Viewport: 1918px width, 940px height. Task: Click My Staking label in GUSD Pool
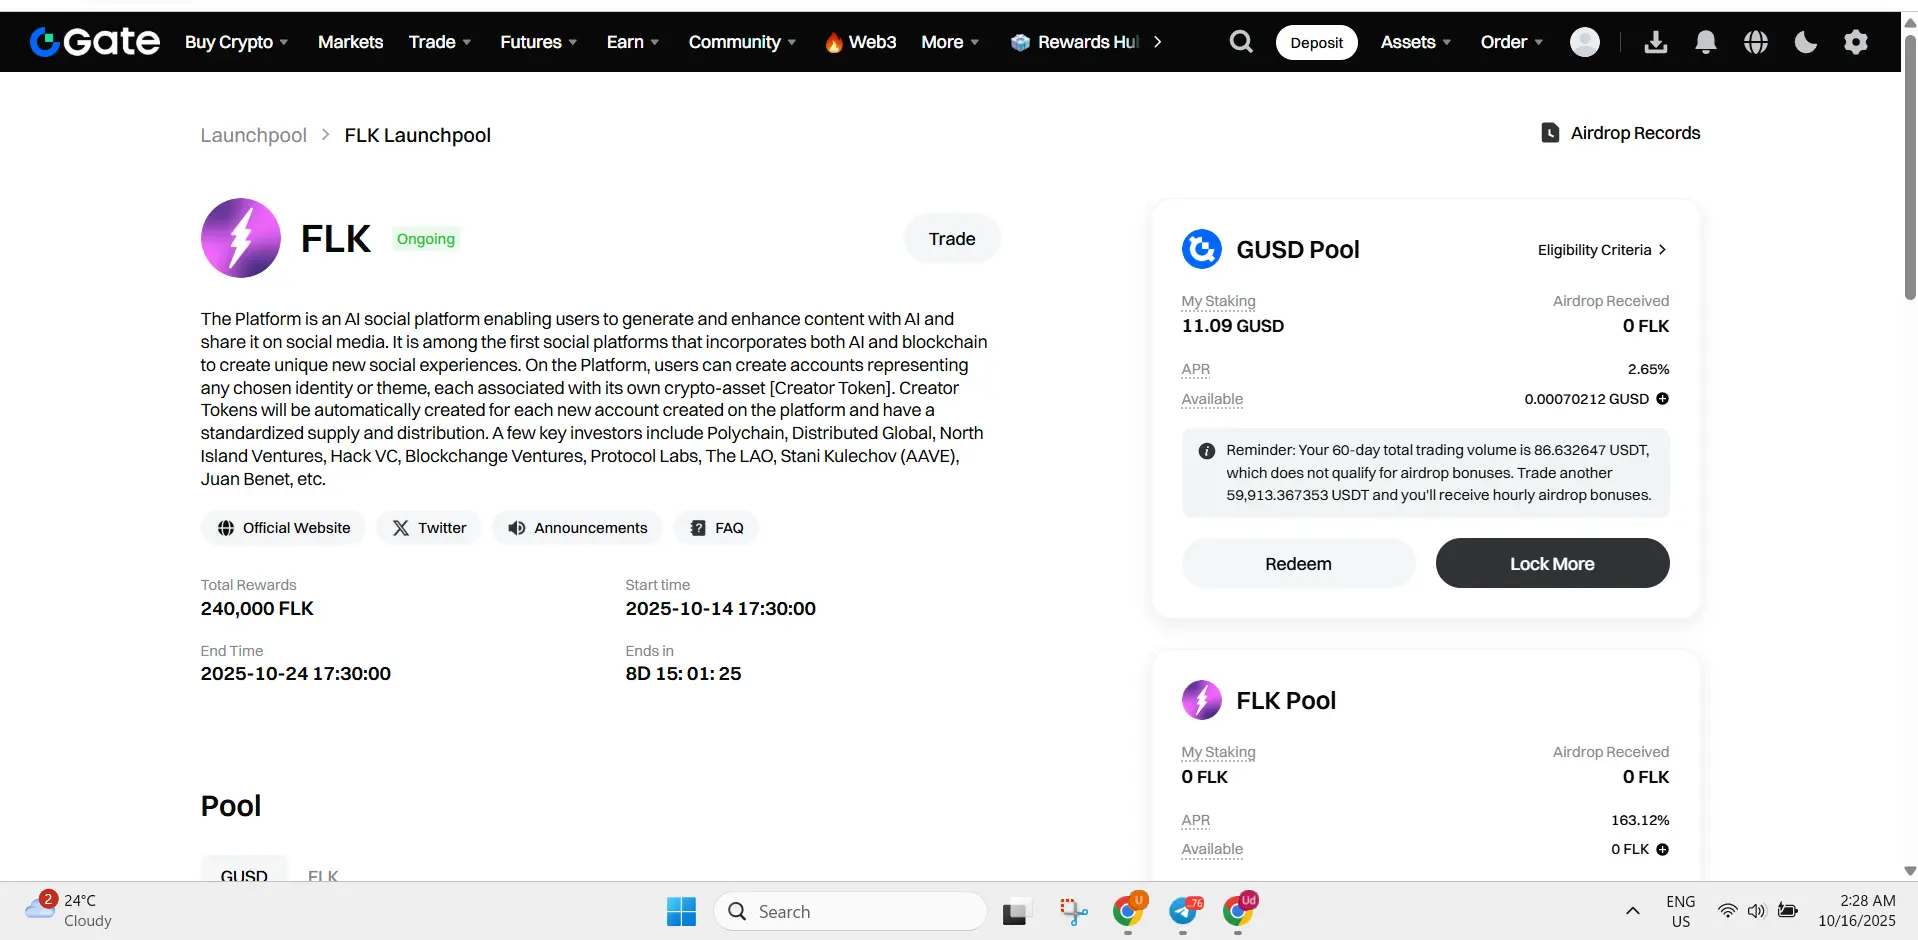coord(1218,301)
